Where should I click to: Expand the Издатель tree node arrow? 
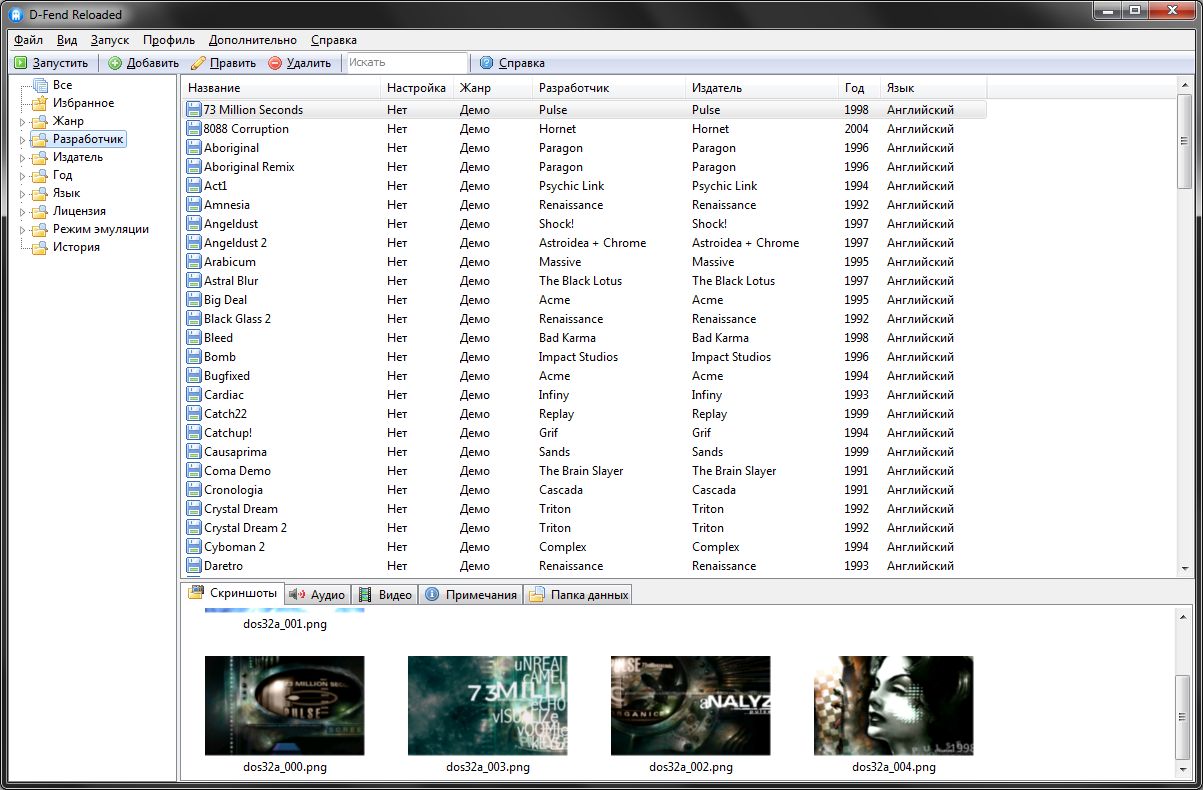22,158
